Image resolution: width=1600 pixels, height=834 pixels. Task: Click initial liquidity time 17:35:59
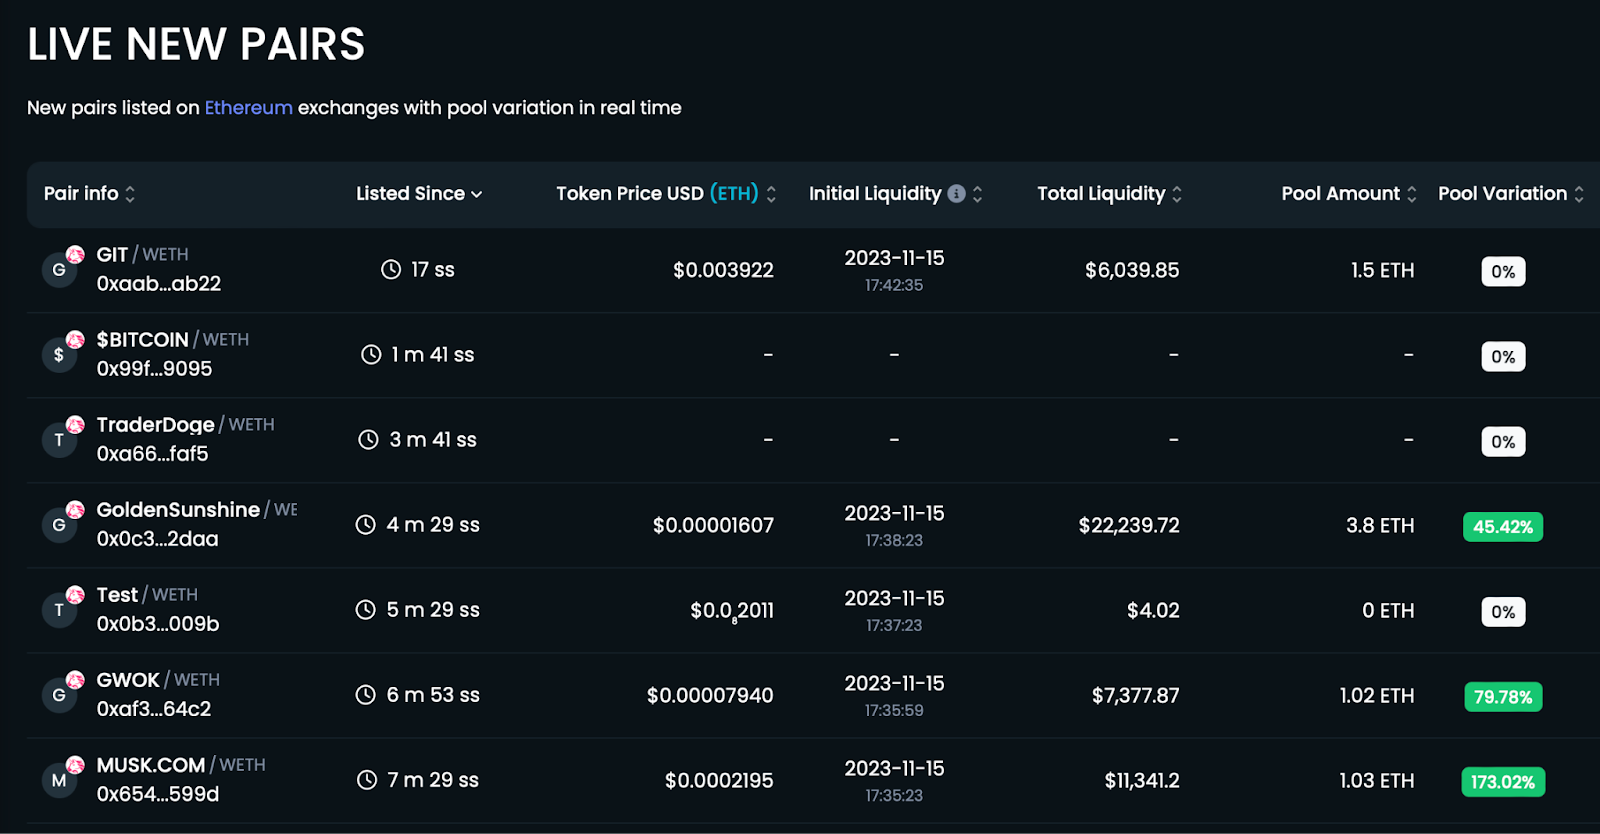894,710
